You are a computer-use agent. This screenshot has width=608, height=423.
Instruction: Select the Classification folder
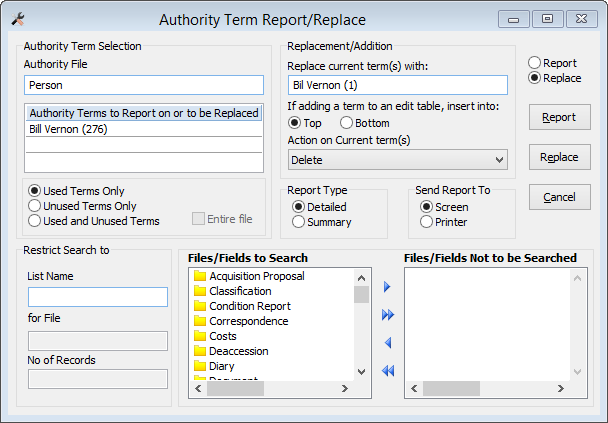click(232, 291)
